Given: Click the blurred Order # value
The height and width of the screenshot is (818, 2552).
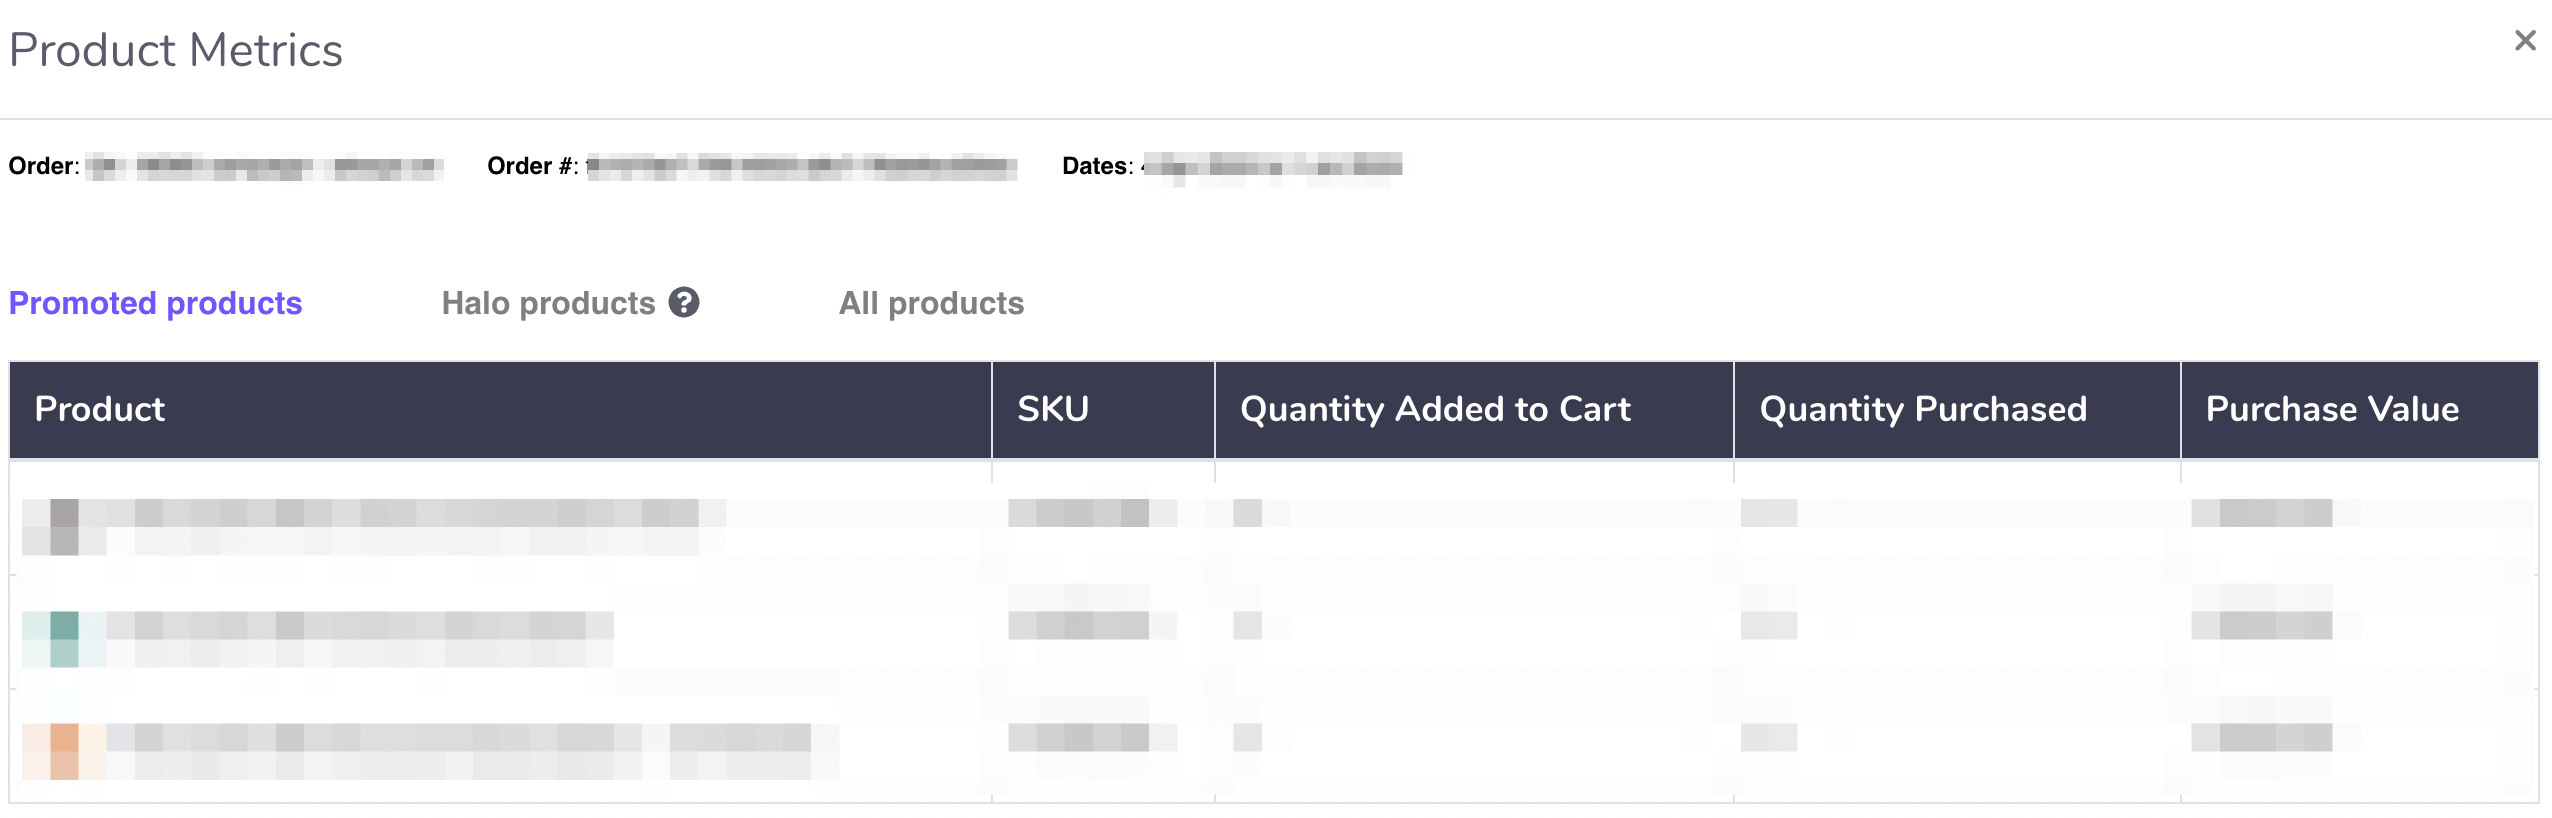Looking at the screenshot, I should (802, 166).
